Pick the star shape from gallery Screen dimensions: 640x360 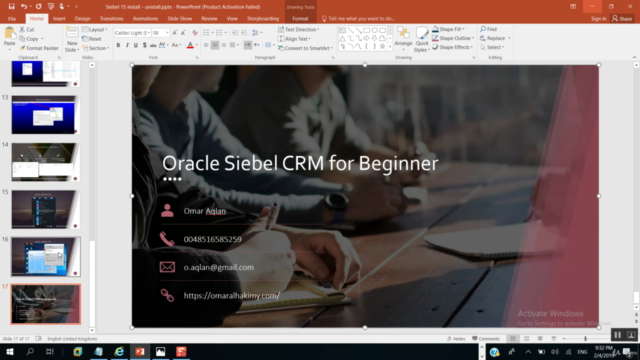pos(382,46)
